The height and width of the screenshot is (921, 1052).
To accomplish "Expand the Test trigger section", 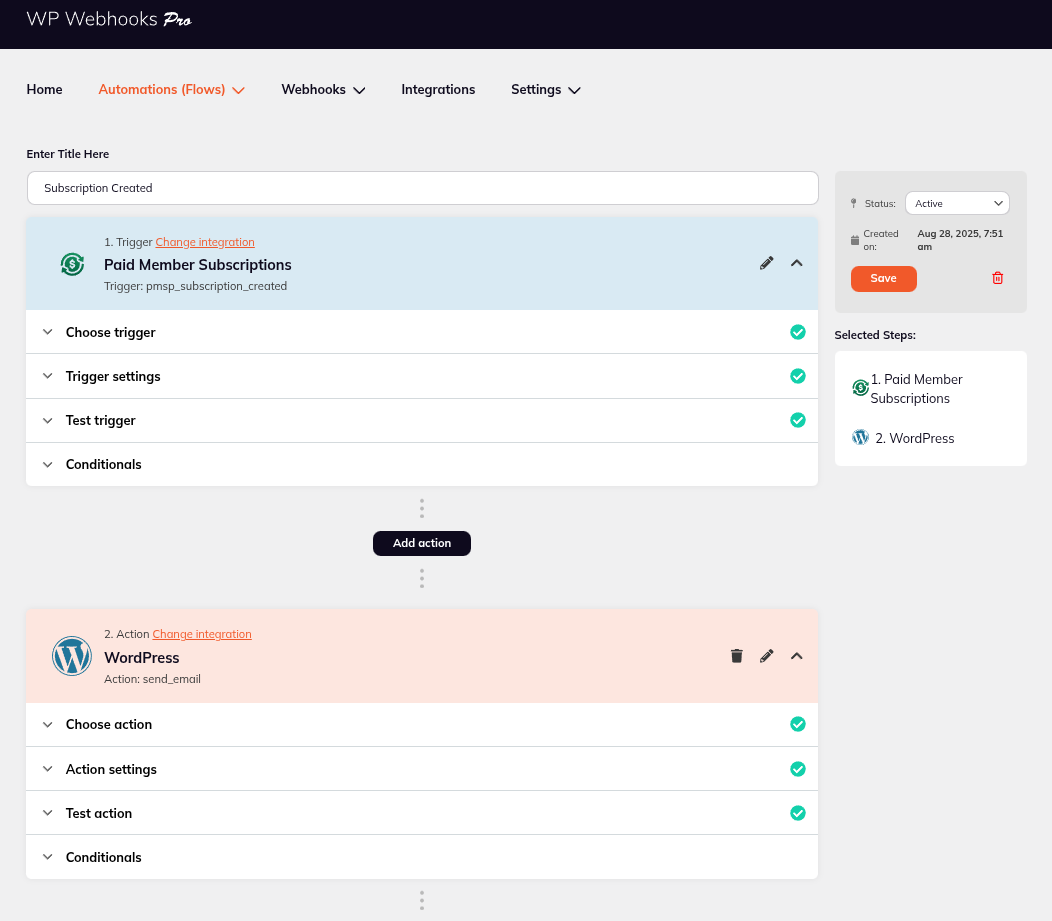I will [x=421, y=421].
